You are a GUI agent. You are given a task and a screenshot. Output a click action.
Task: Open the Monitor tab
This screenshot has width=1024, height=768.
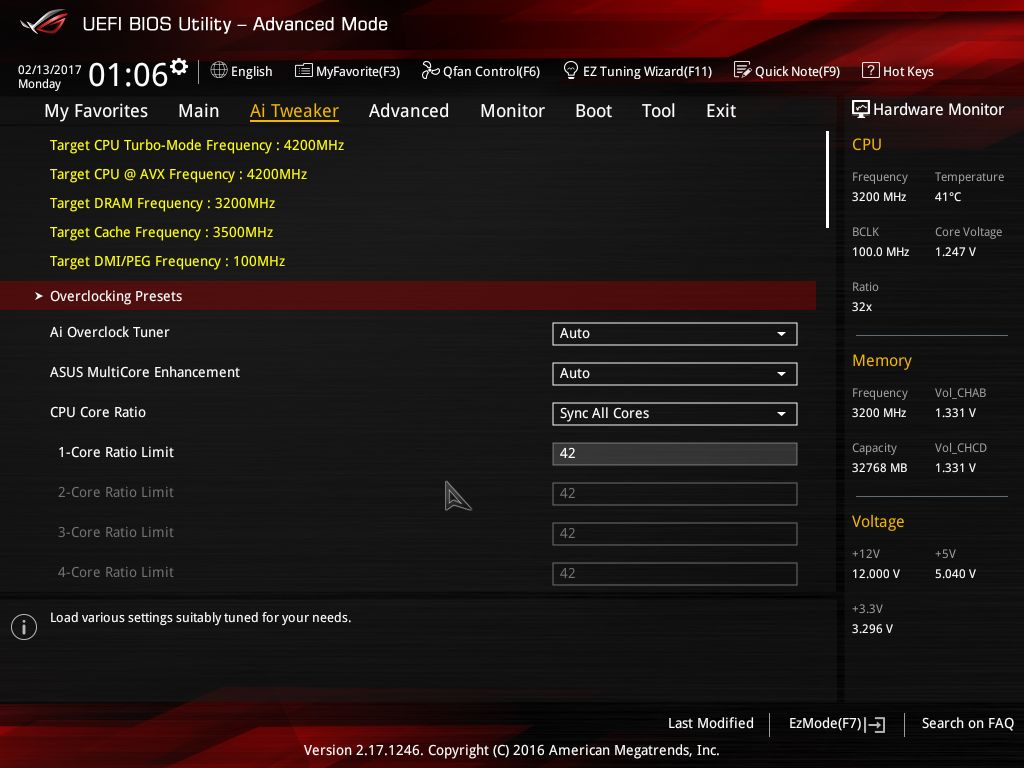[512, 110]
